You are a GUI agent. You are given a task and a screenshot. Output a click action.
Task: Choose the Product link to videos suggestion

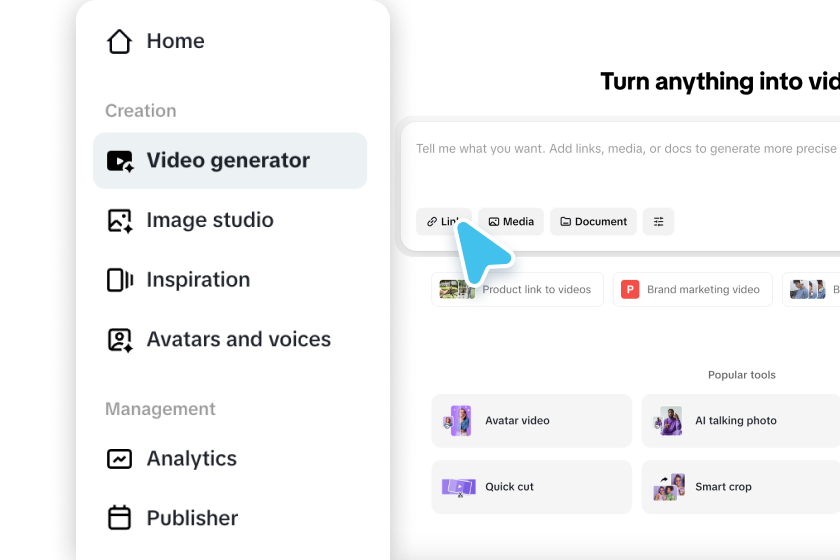pos(518,289)
